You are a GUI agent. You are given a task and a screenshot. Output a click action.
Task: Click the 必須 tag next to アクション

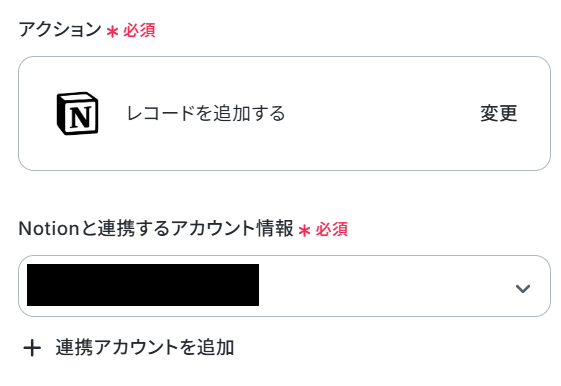[139, 30]
